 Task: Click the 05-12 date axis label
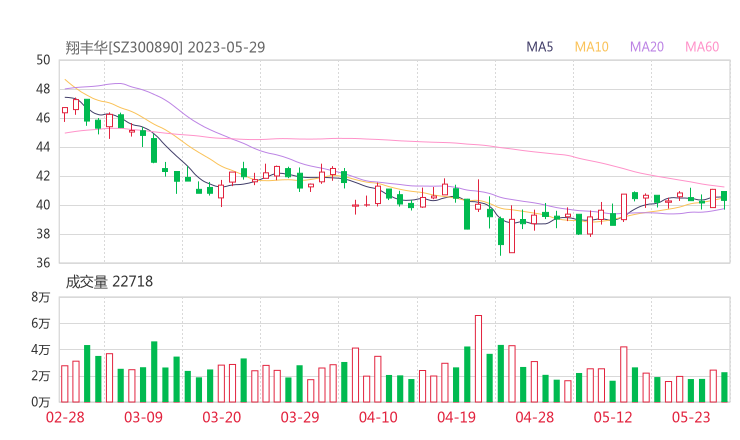tap(613, 417)
